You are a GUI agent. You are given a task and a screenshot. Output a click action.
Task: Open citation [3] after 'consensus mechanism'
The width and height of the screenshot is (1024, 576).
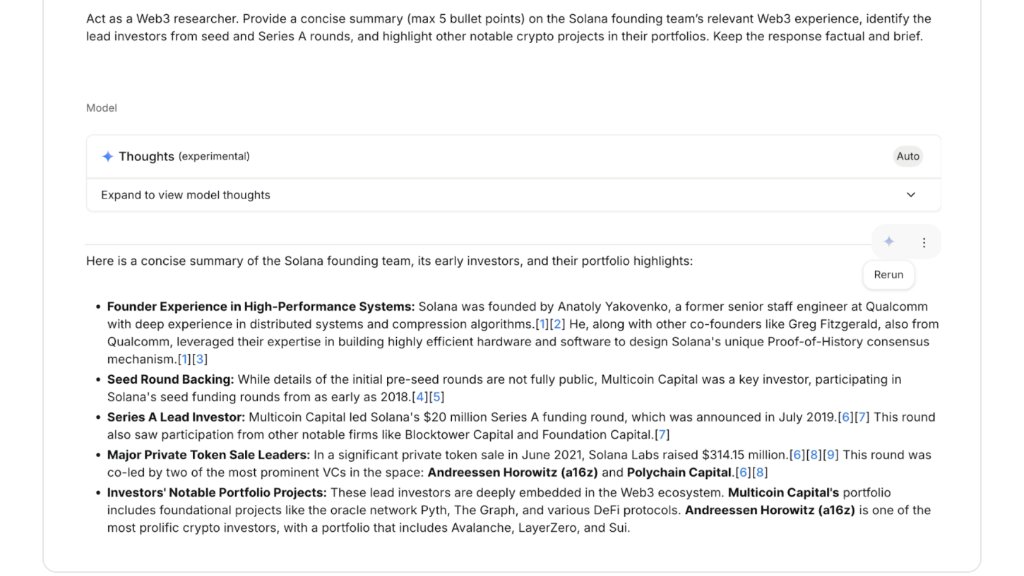[200, 359]
